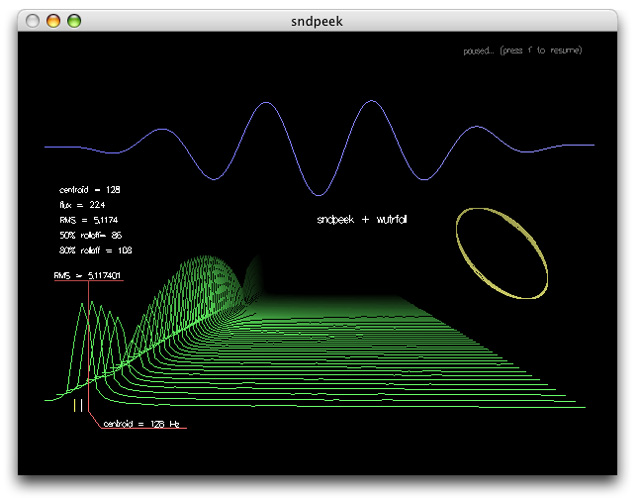Viewport: 640px width, 498px height.
Task: Minimize the sndpeek window with yellow button
Action: (x=53, y=20)
